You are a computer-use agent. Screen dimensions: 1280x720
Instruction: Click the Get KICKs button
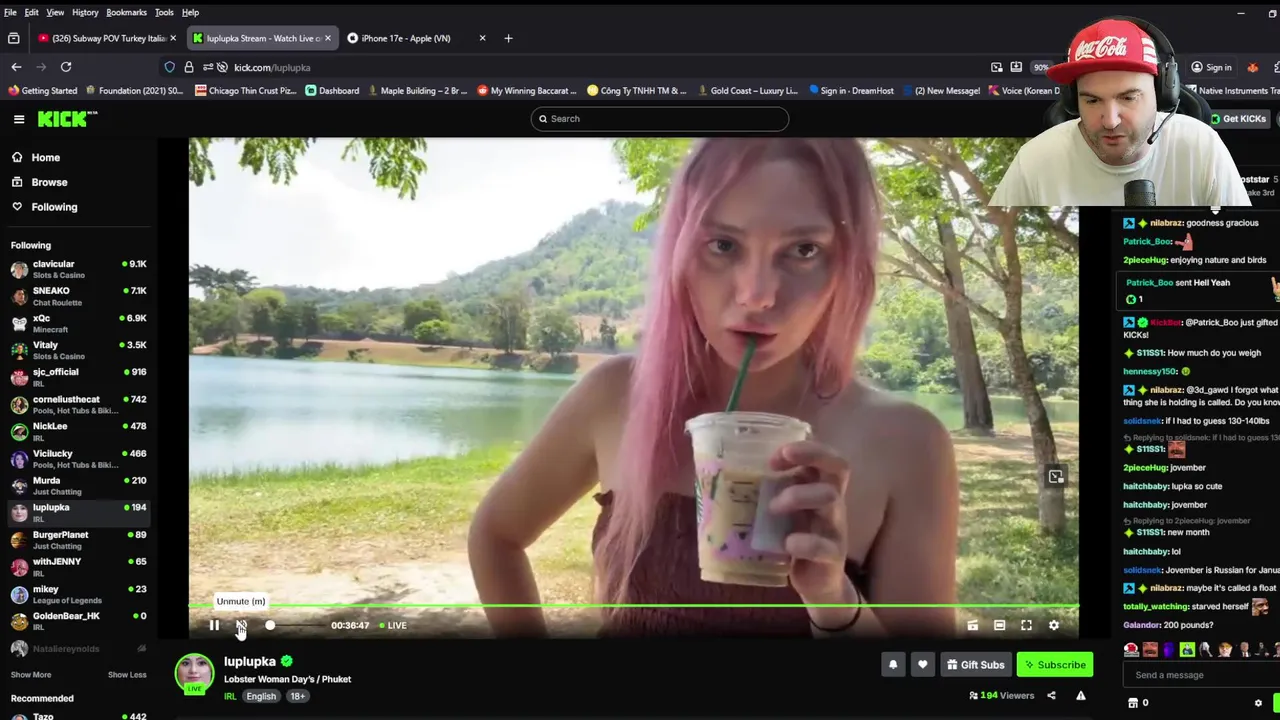pos(1238,119)
